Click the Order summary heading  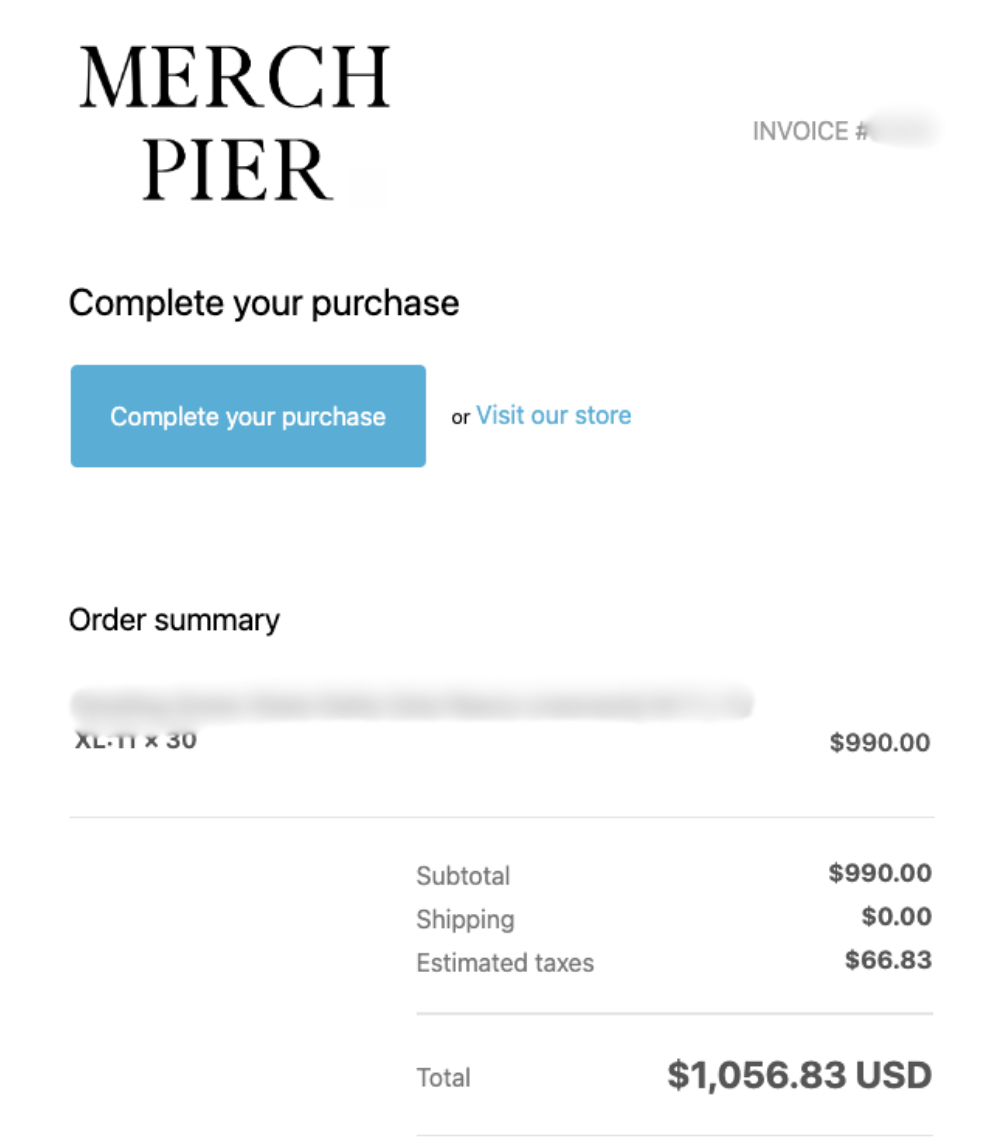pyautogui.click(x=174, y=620)
